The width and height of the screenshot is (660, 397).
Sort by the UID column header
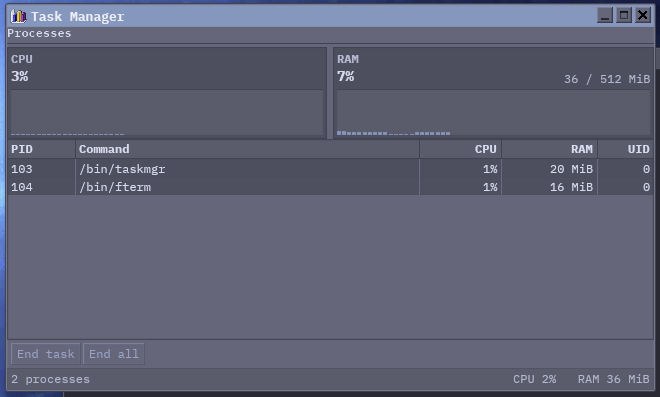click(625, 149)
